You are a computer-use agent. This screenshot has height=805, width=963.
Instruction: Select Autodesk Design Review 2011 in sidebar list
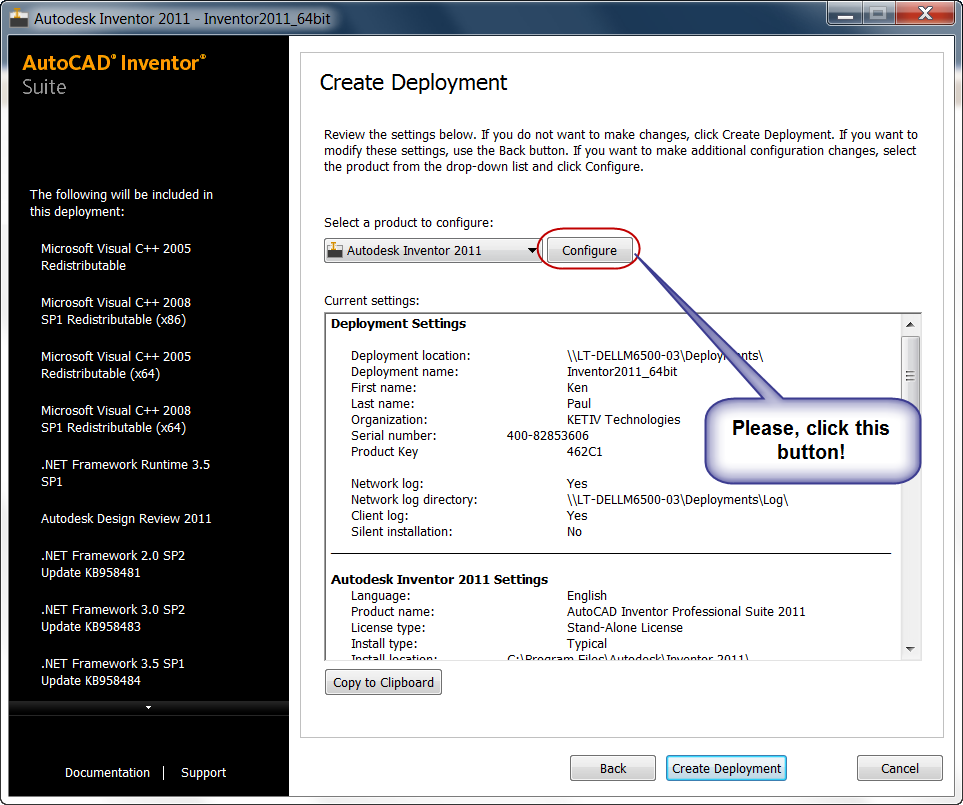tap(126, 518)
